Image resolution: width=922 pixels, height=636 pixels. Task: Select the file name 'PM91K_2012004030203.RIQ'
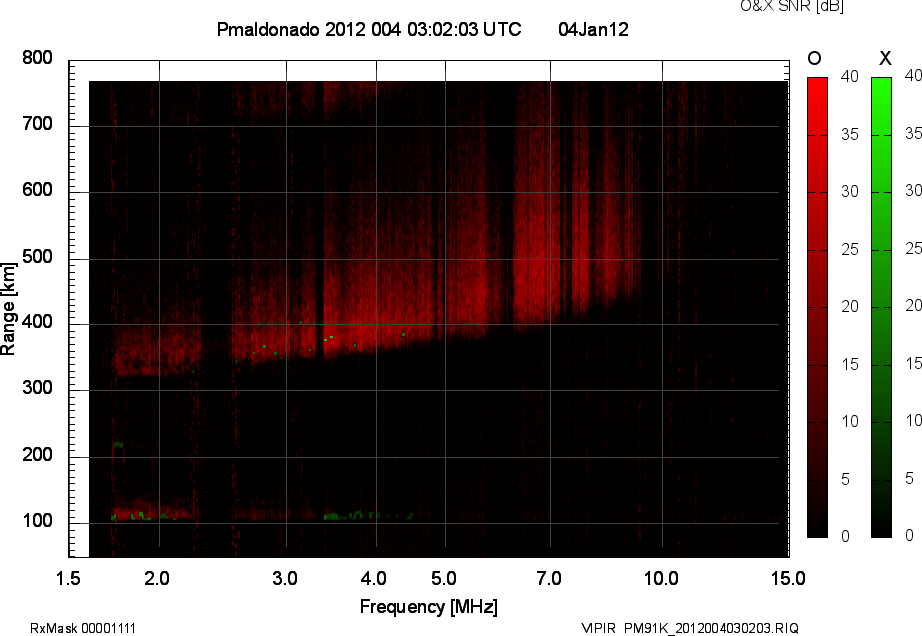(x=711, y=628)
